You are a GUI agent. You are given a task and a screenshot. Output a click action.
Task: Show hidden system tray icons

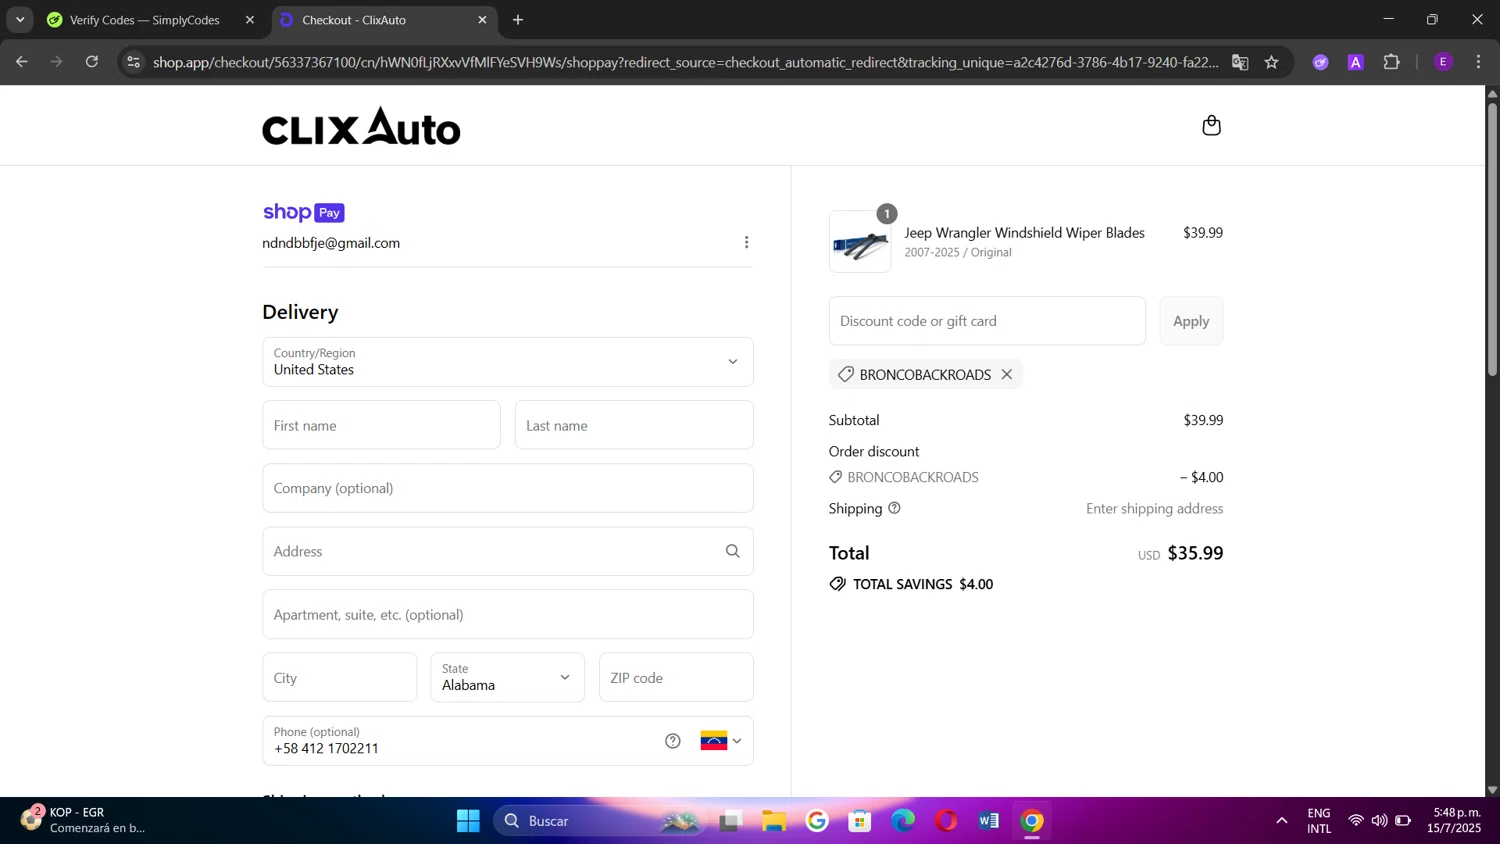(1281, 821)
